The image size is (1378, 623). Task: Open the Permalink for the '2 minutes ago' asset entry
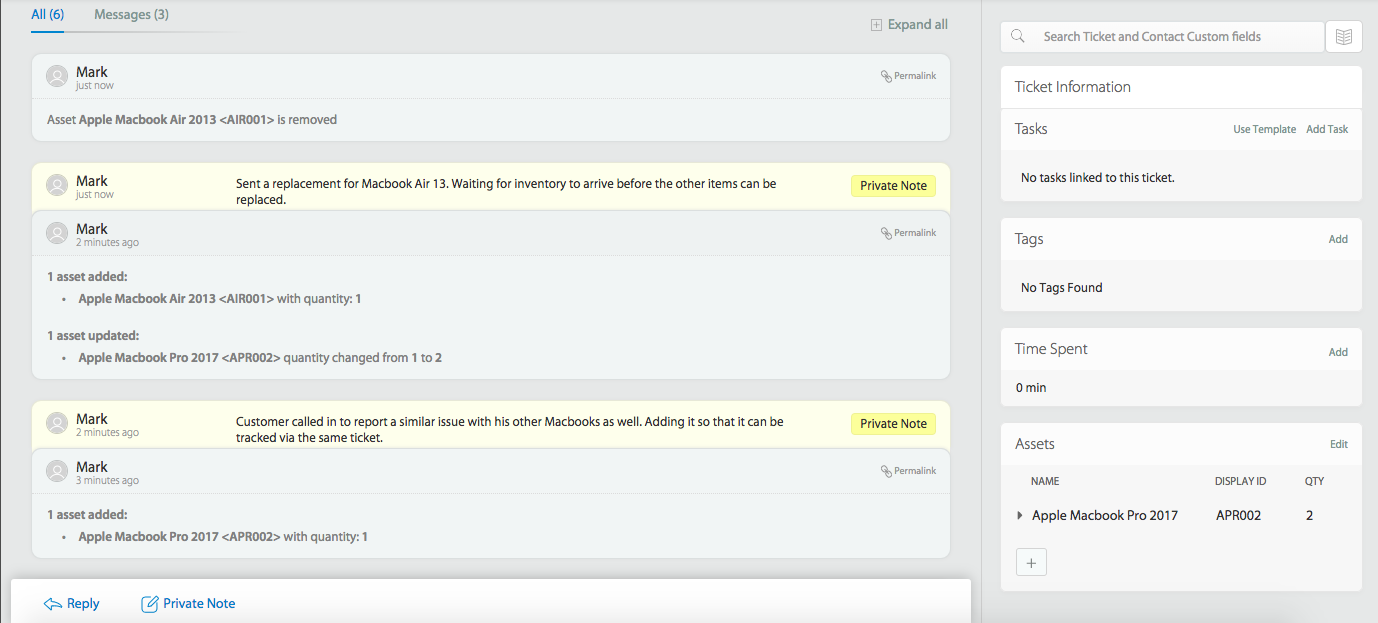(x=908, y=233)
